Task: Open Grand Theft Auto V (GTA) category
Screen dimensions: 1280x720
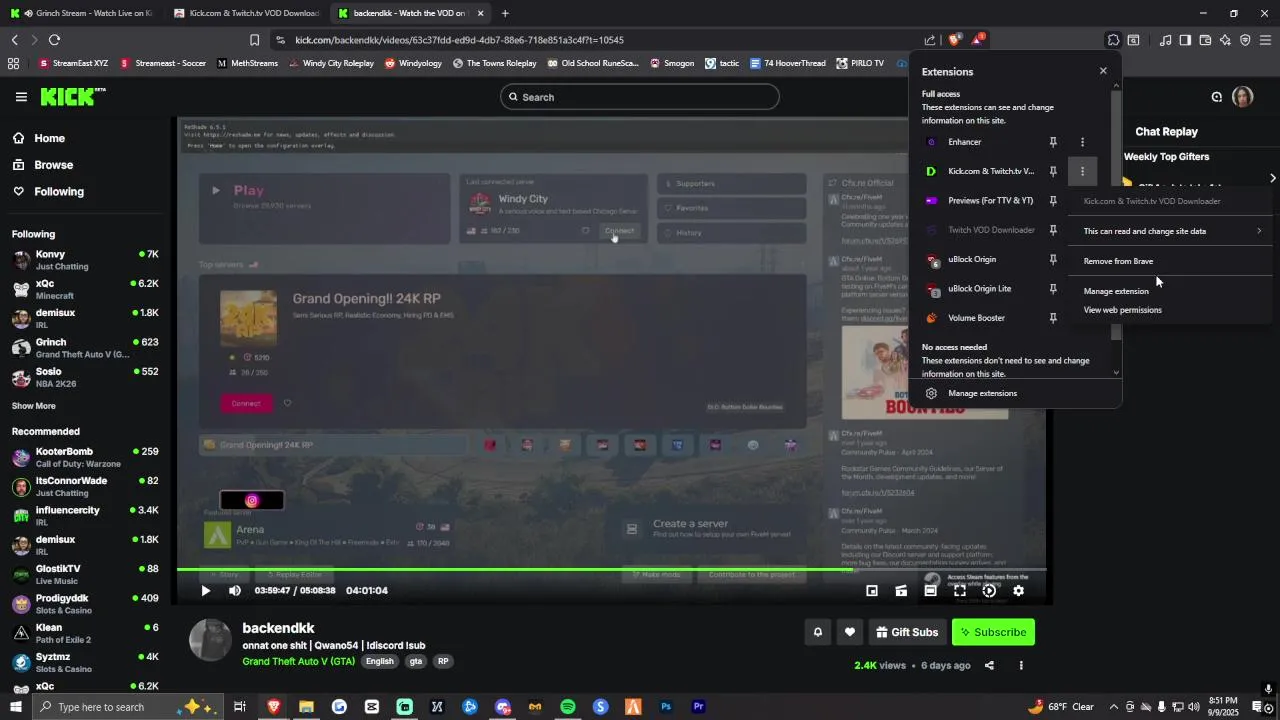Action: (x=298, y=661)
